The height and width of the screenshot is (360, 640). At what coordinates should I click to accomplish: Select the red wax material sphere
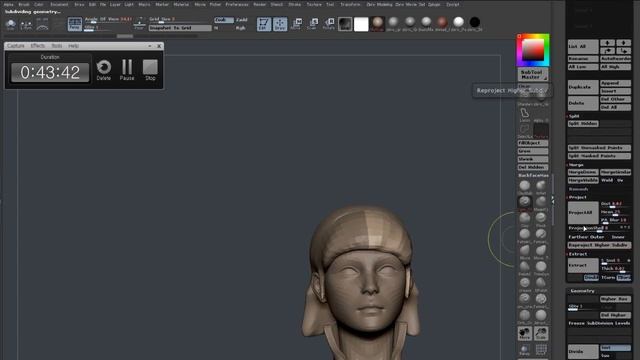click(x=442, y=22)
